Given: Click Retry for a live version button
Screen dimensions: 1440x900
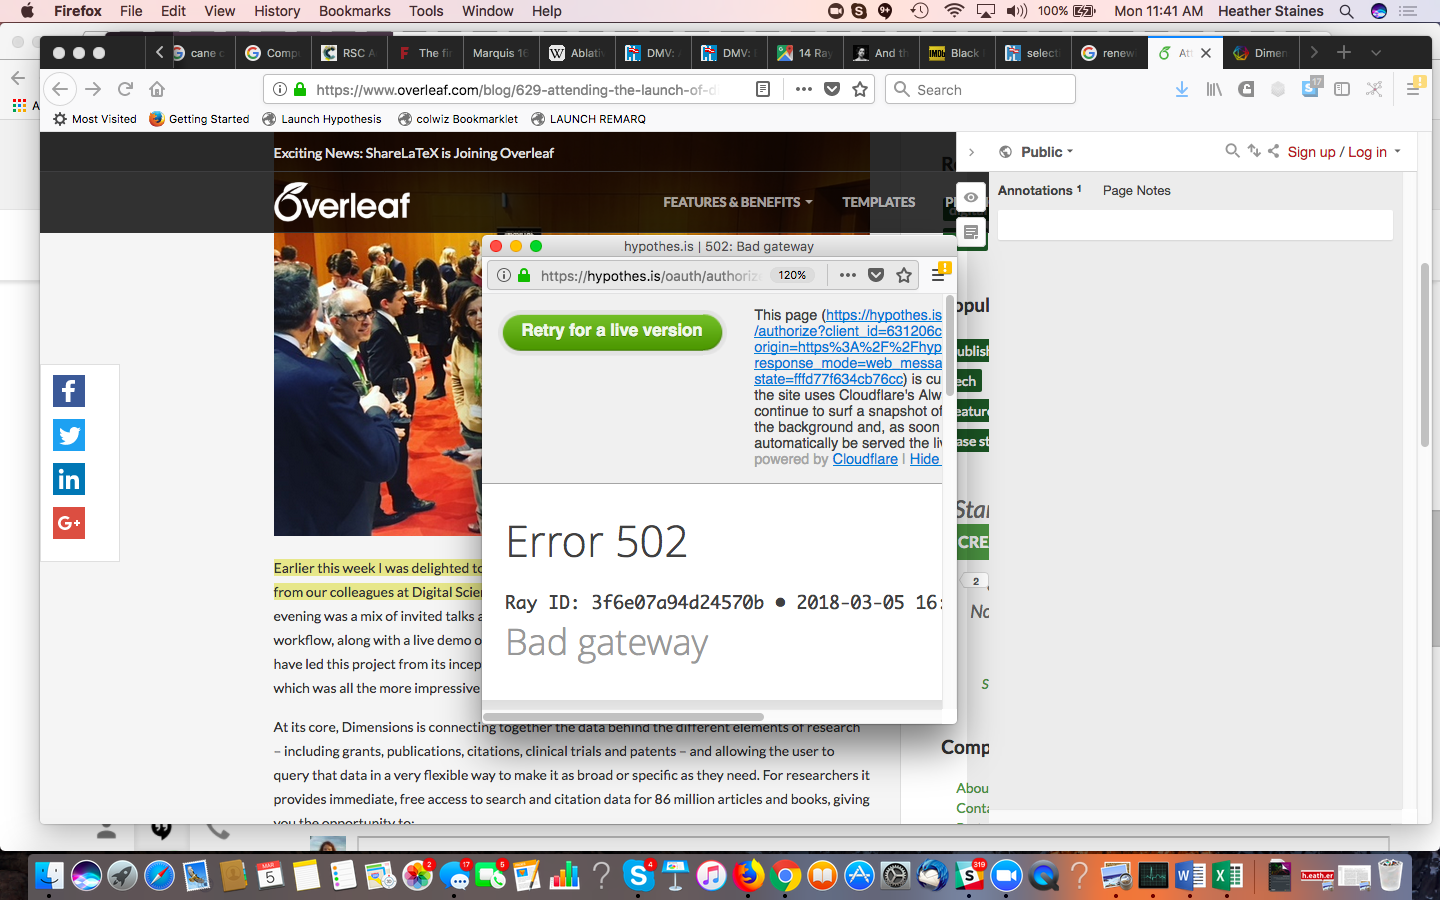Looking at the screenshot, I should tap(612, 331).
